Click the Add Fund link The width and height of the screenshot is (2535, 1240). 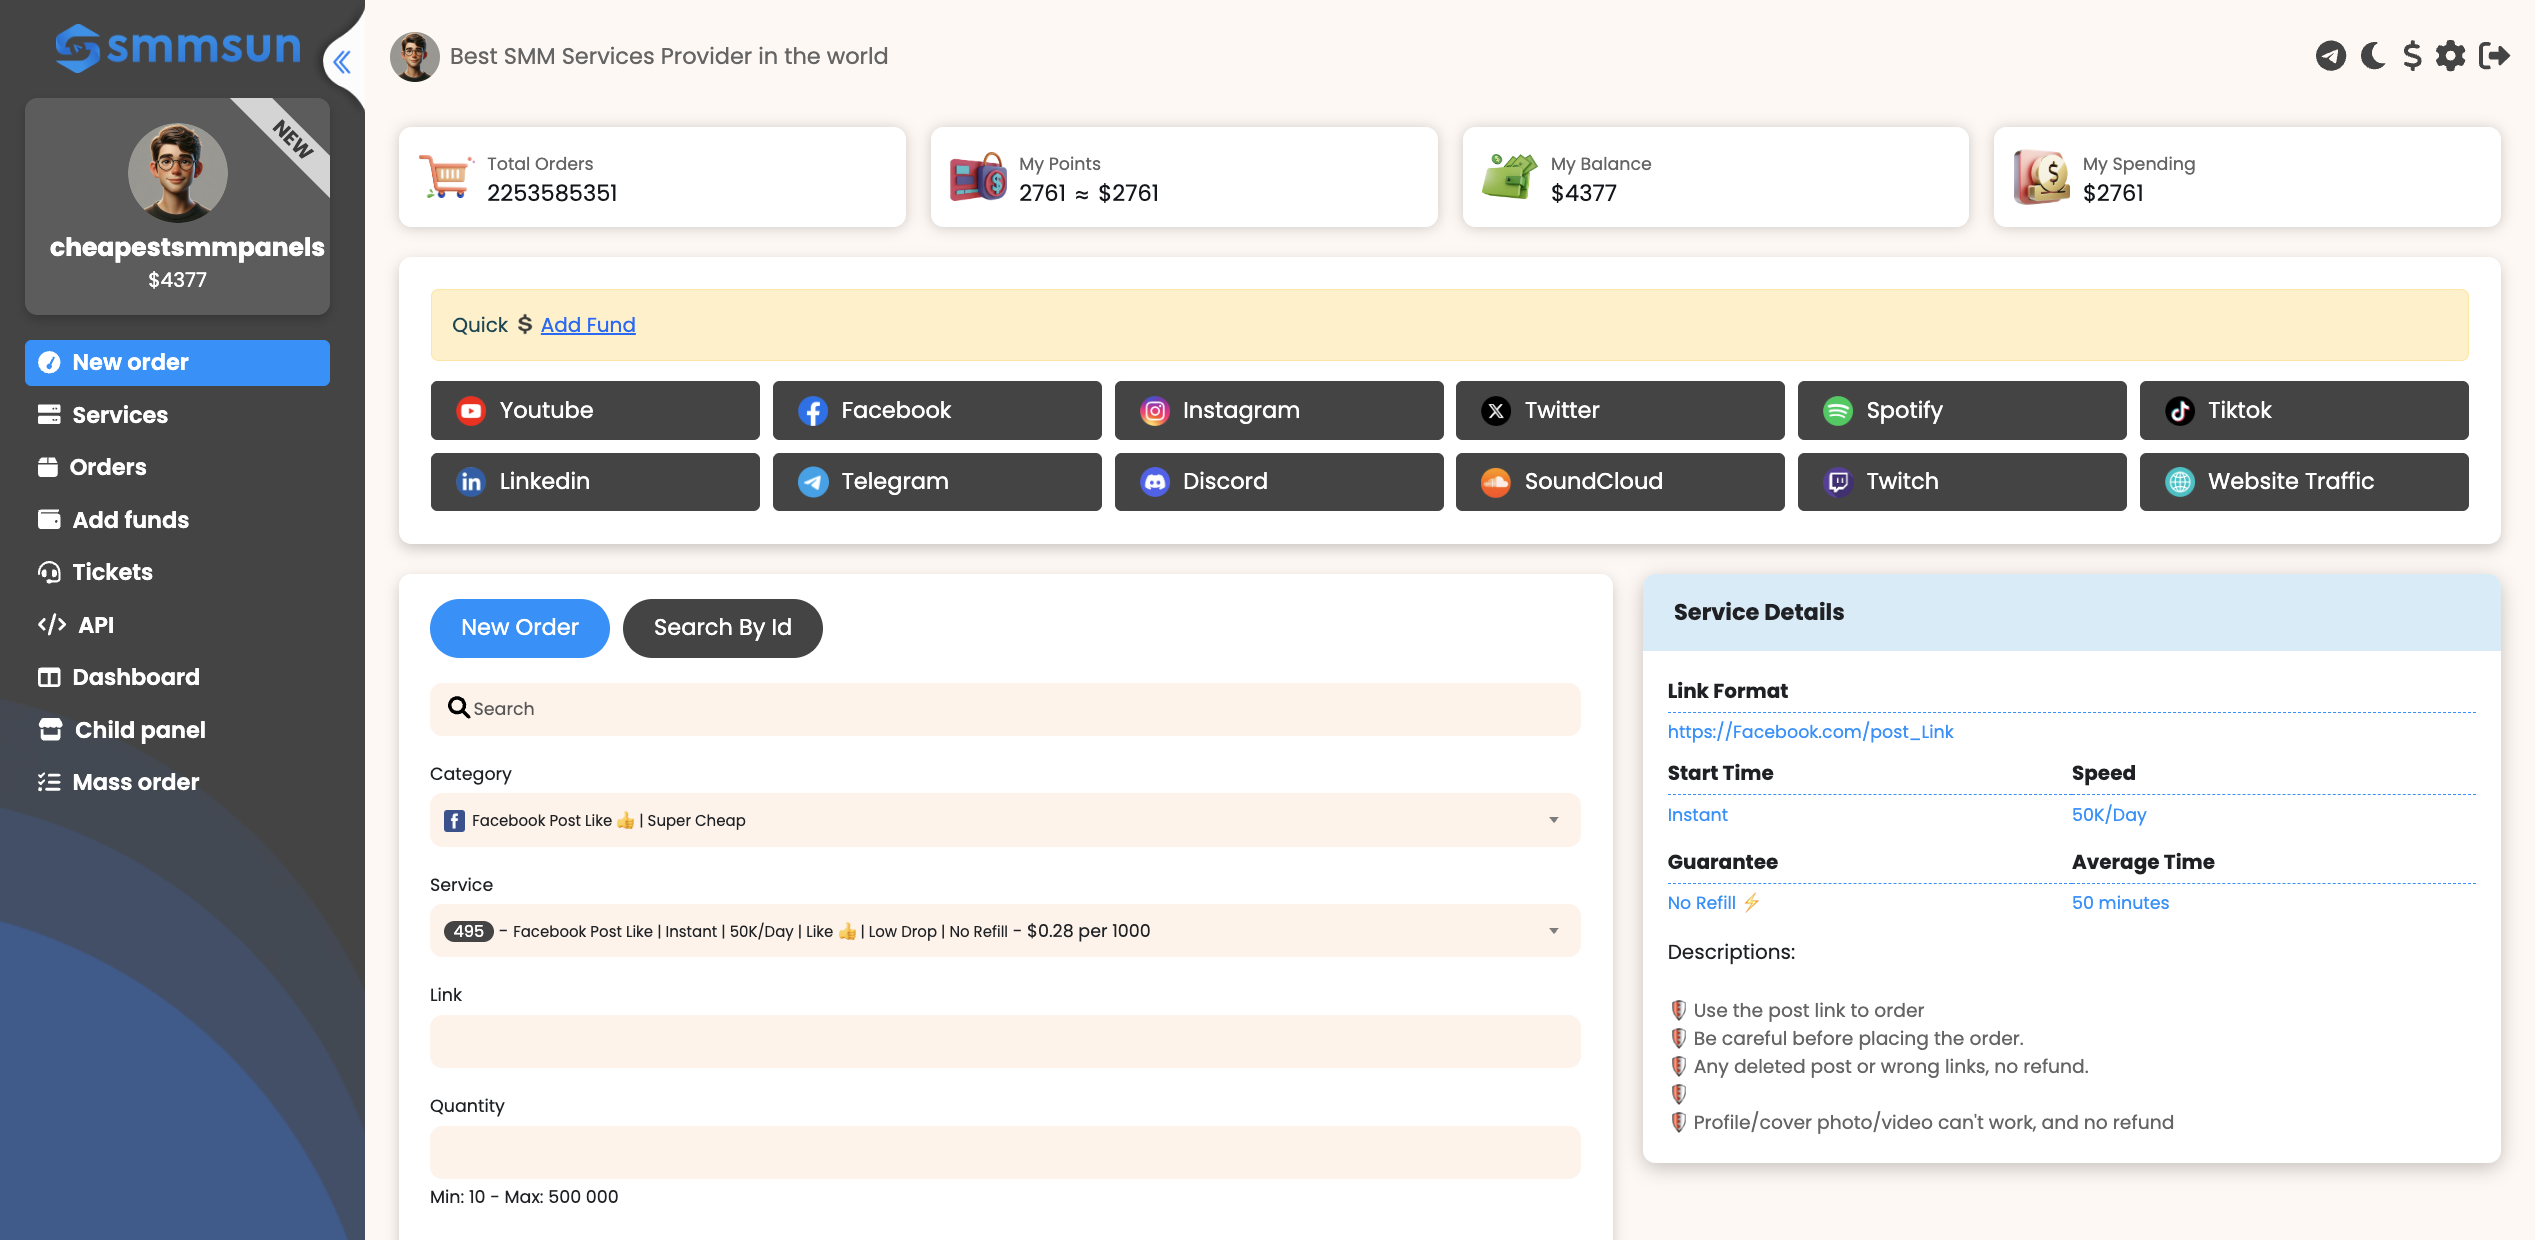point(588,325)
